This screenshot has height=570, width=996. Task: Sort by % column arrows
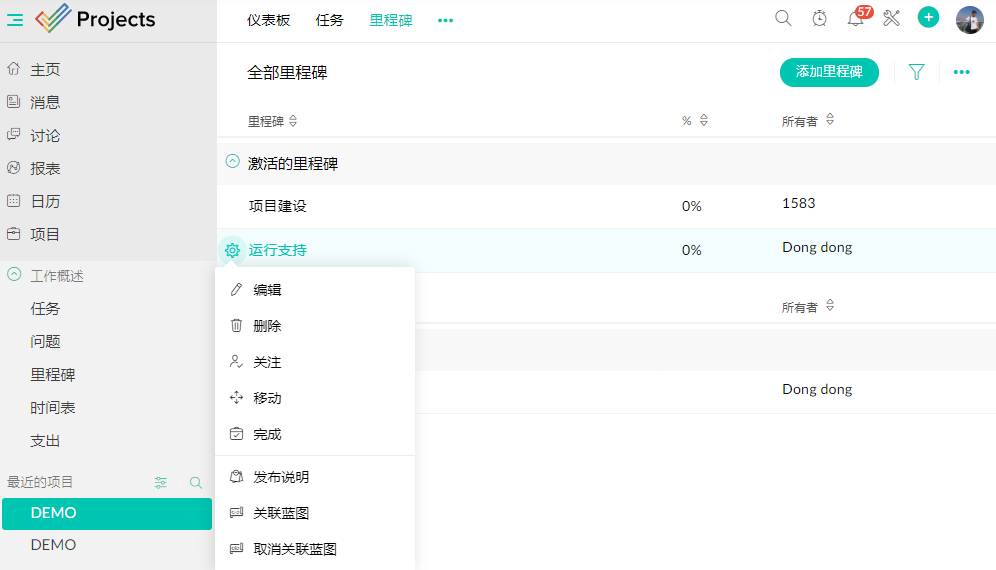pos(704,120)
